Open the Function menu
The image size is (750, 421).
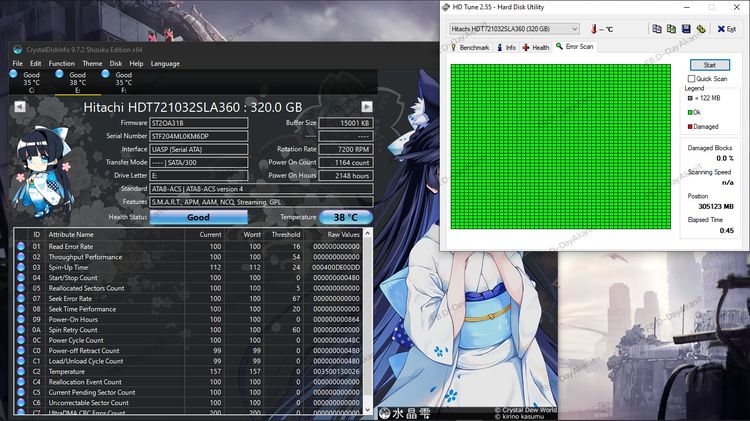pyautogui.click(x=62, y=63)
